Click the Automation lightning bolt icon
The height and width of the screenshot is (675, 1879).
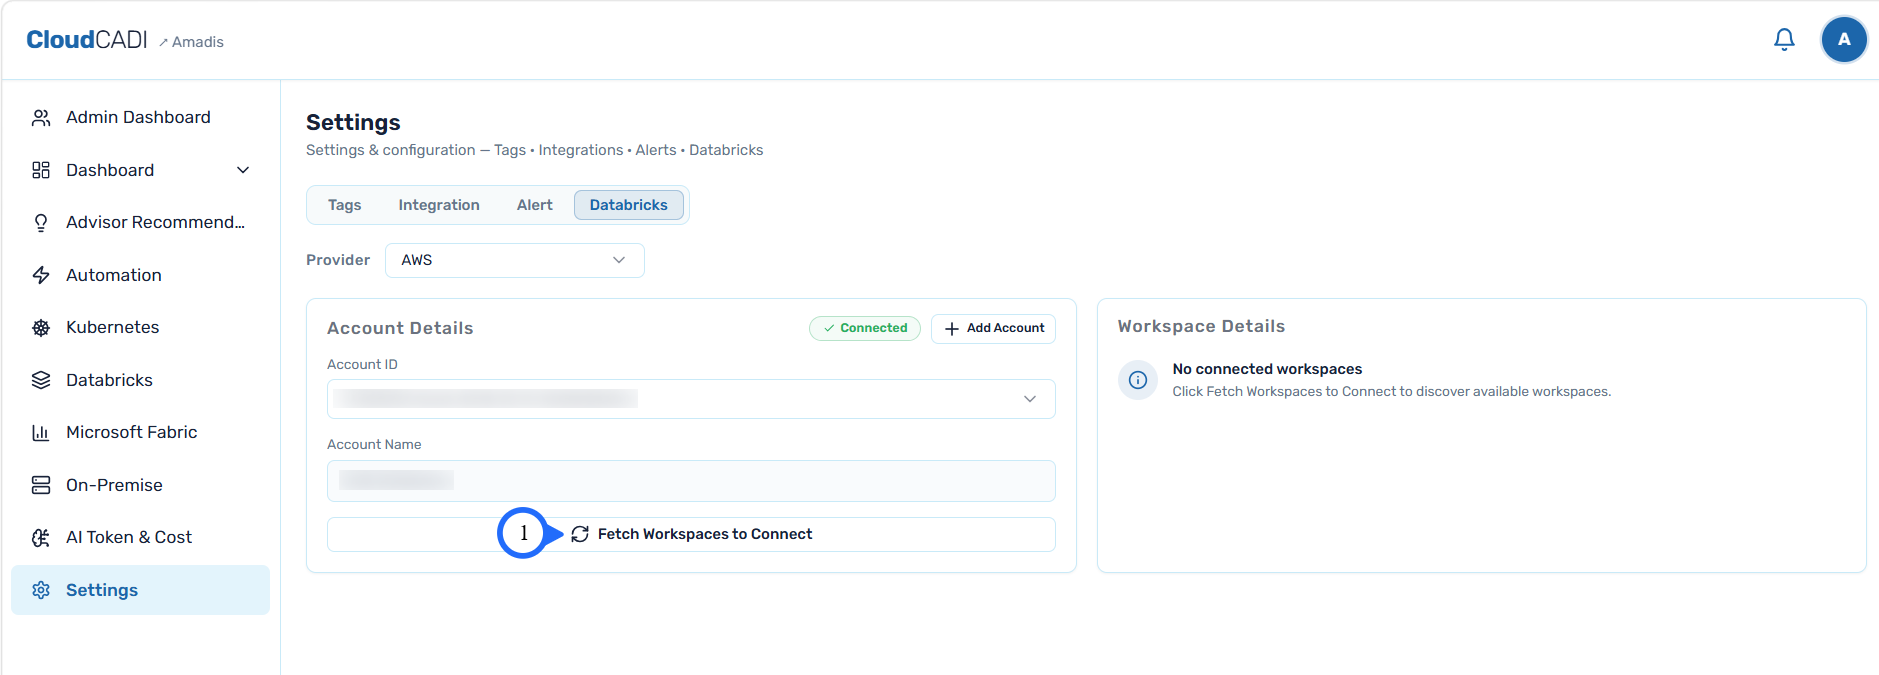click(x=41, y=275)
